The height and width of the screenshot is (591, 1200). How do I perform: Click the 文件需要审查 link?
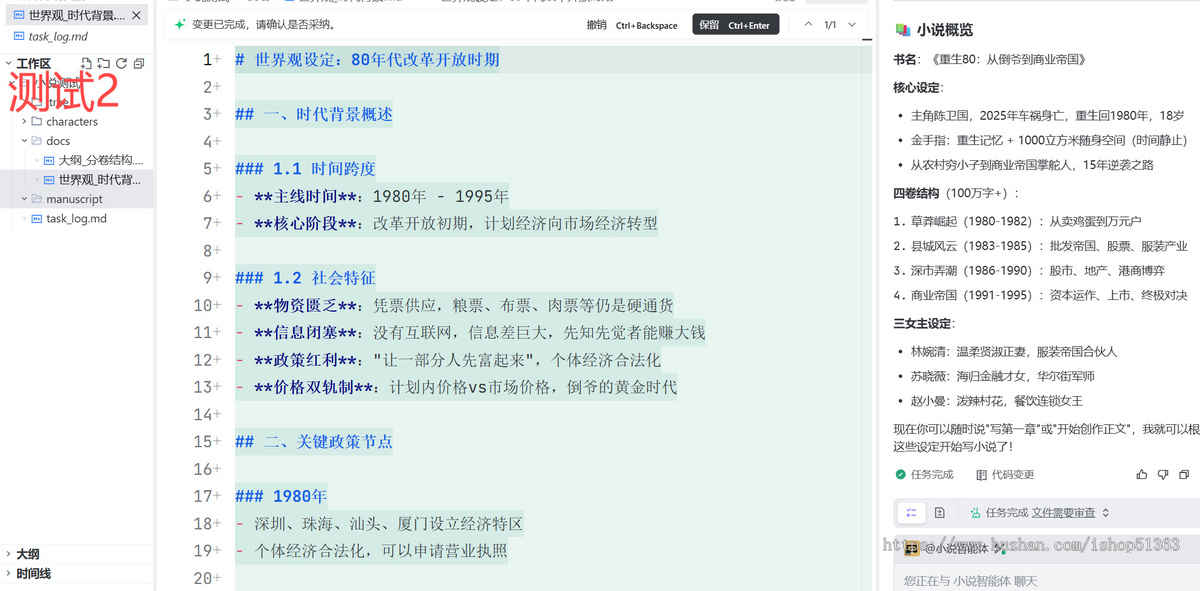tap(1064, 513)
